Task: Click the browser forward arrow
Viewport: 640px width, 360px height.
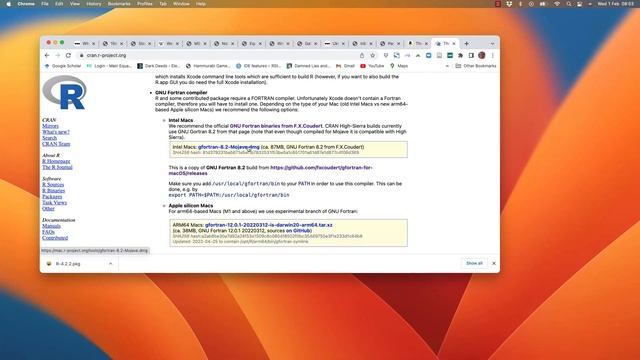Action: [58, 56]
